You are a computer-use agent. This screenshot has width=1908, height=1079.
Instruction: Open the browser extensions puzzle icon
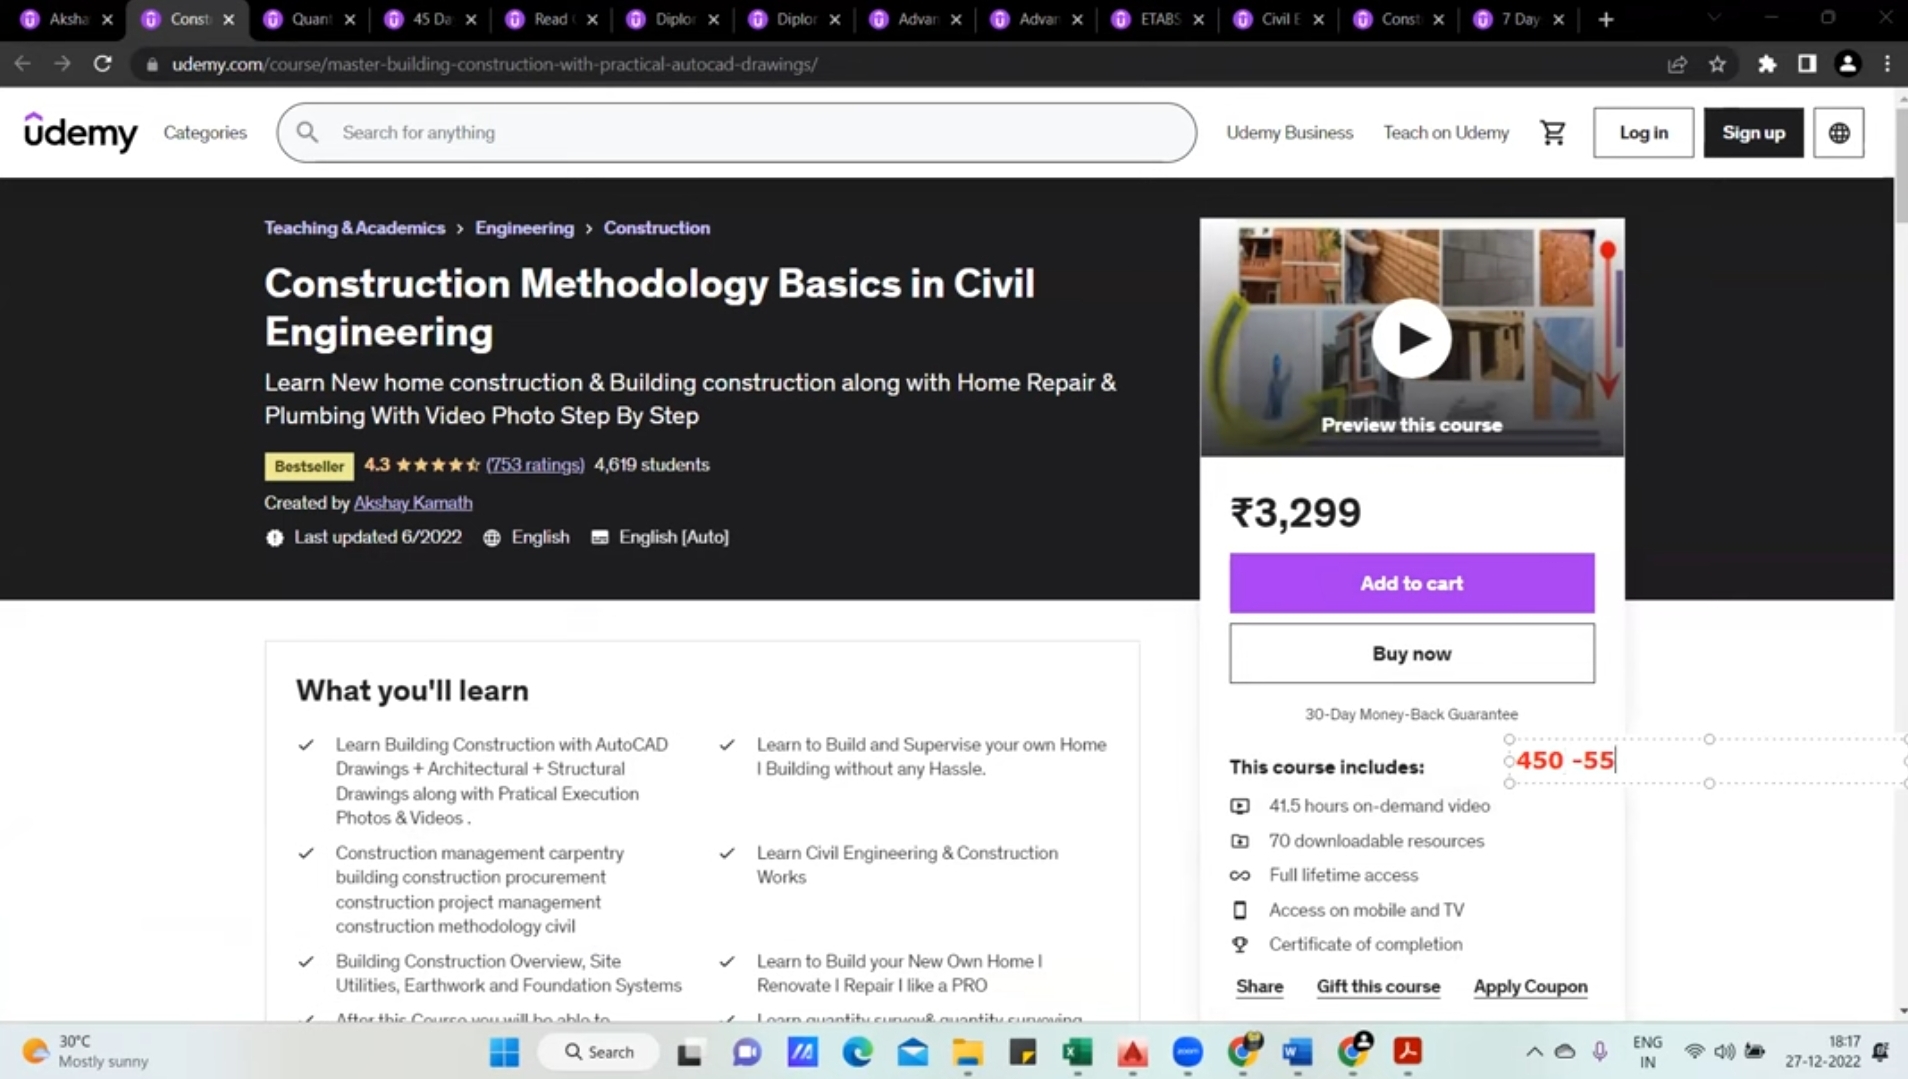tap(1767, 64)
